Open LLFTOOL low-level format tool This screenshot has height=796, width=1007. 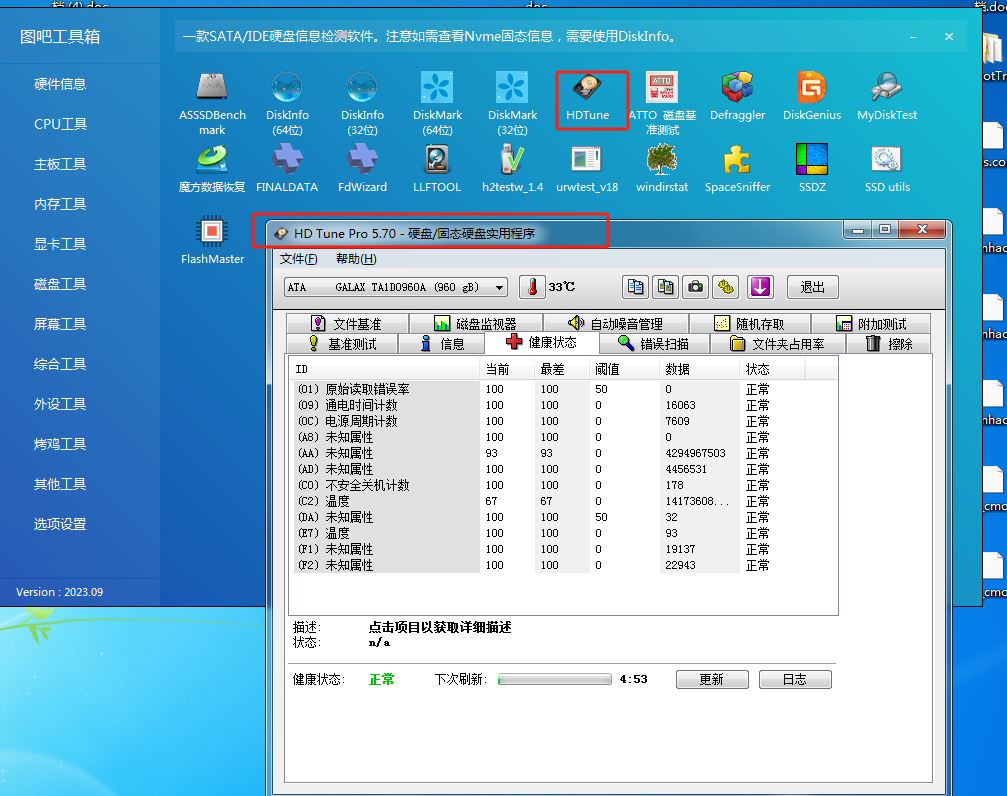437,168
